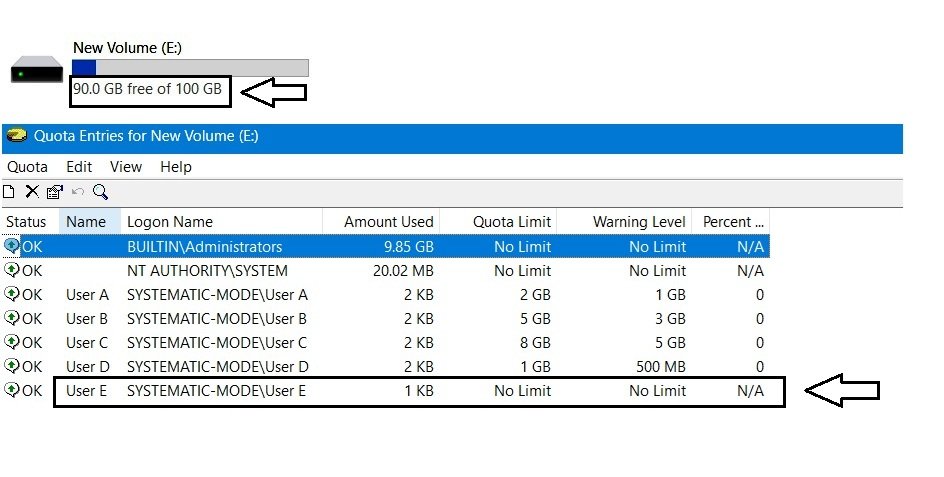Sort by the Name column header
944x477 pixels.
90,222
